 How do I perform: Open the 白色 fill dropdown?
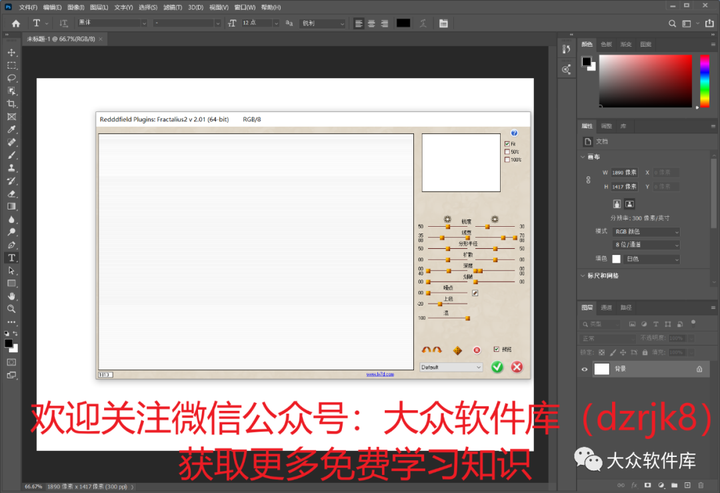click(652, 259)
